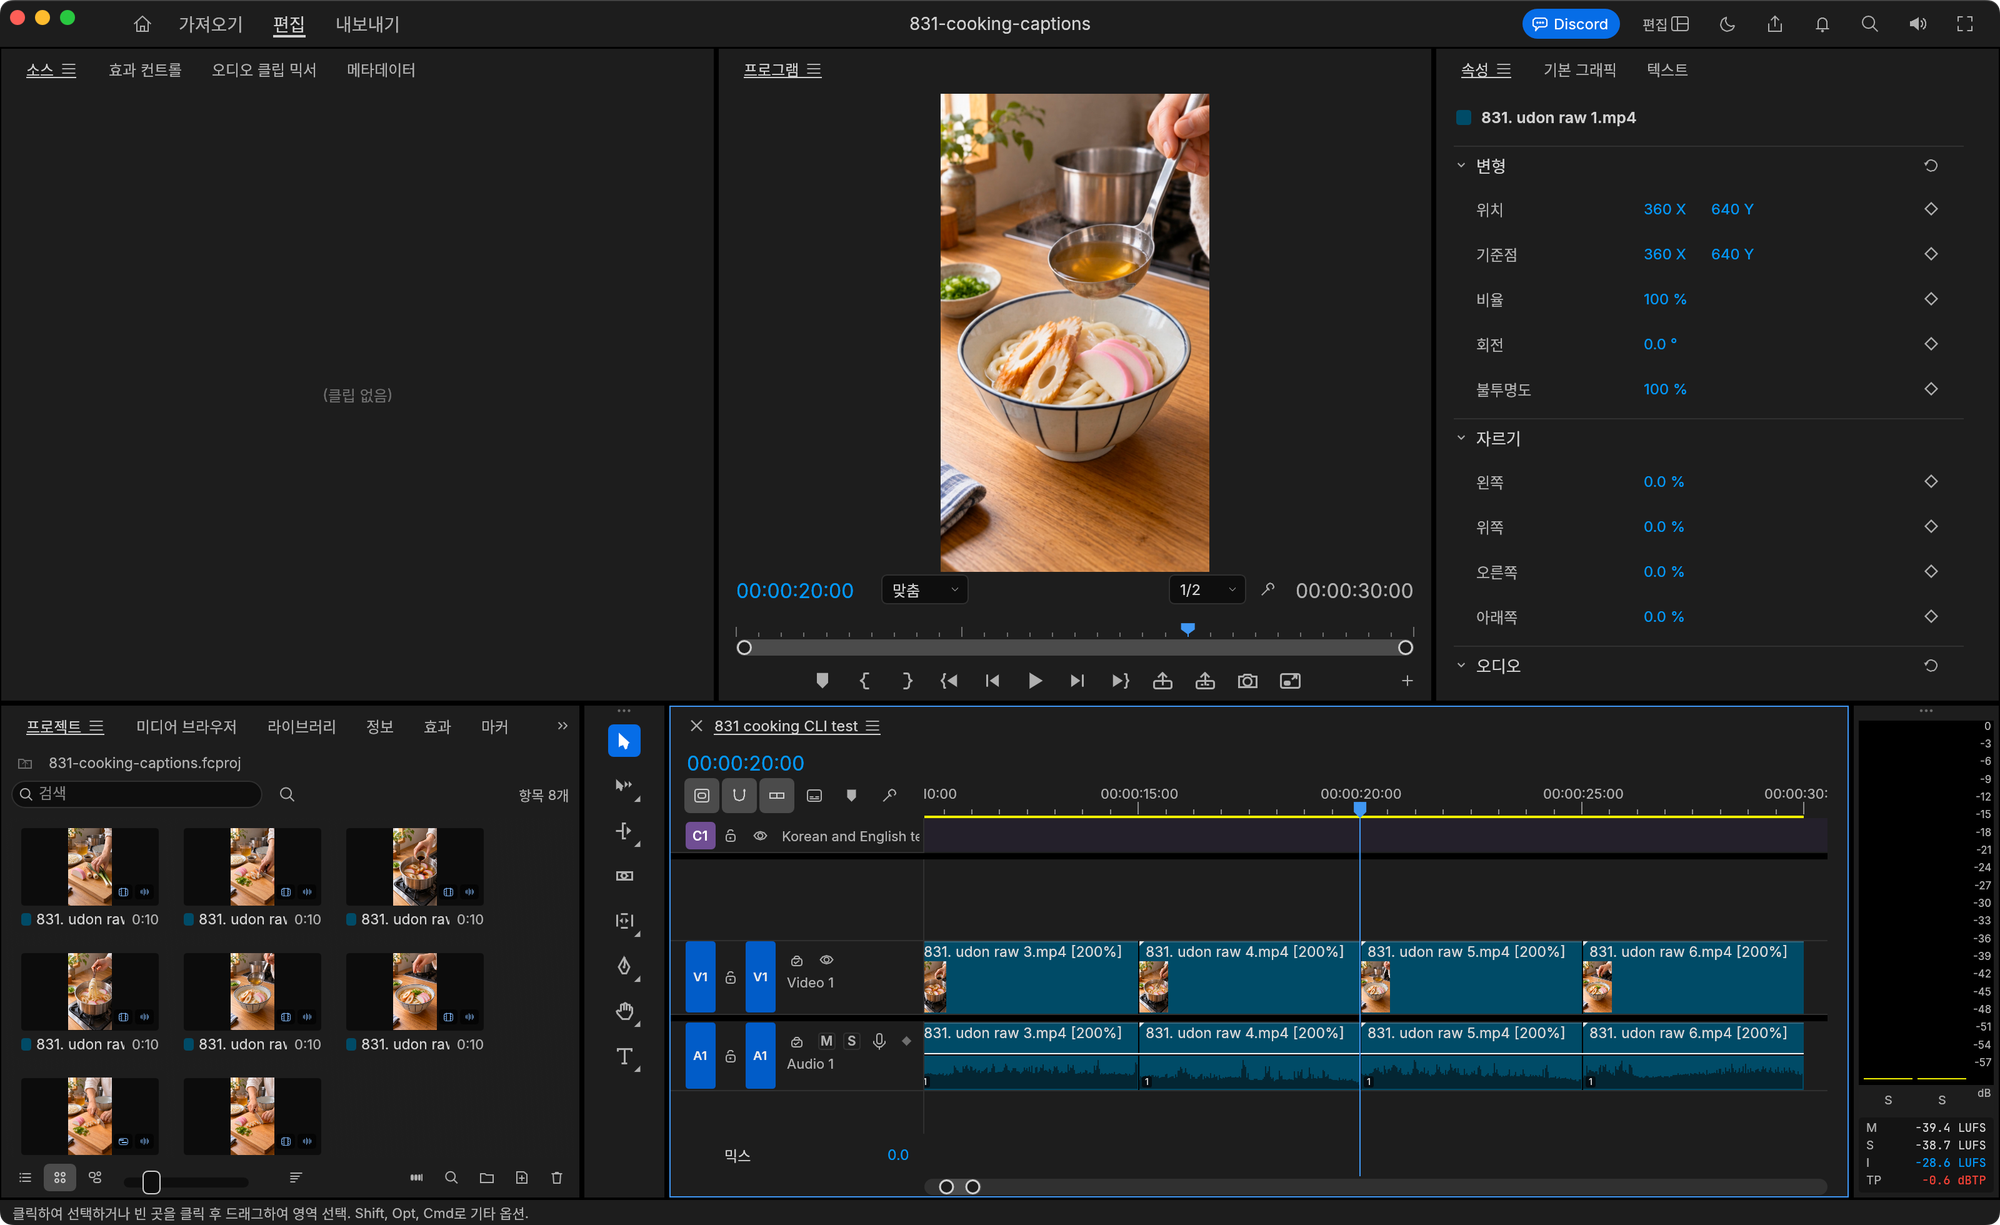
Task: Click the project search field 검색
Action: (138, 794)
